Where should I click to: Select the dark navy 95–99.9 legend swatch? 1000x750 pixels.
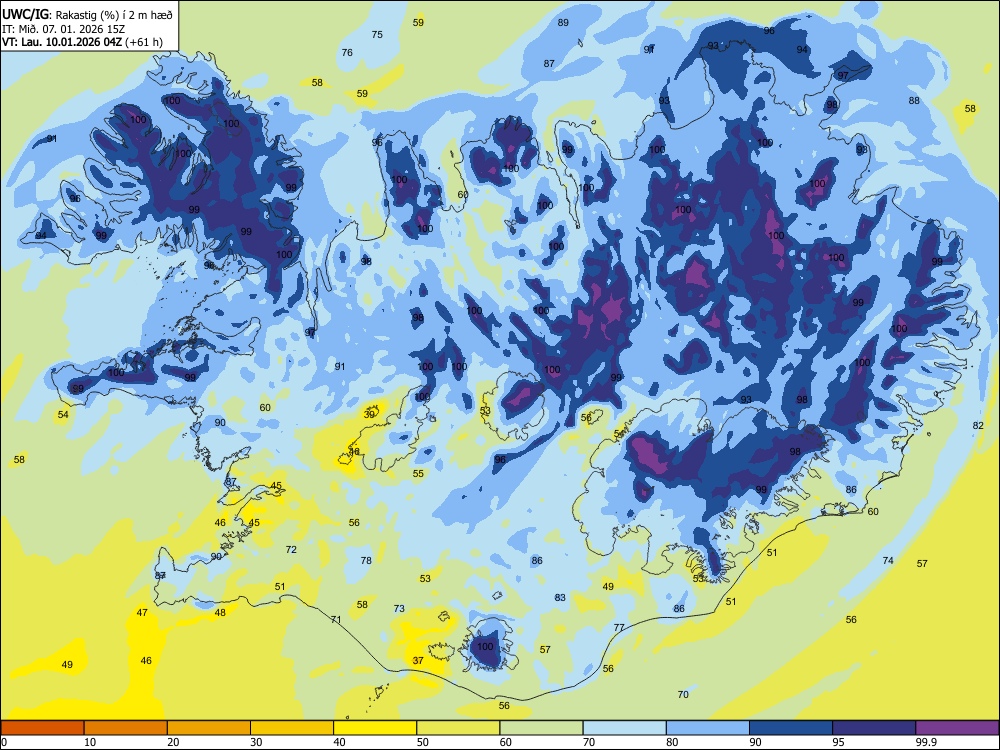pyautogui.click(x=874, y=728)
